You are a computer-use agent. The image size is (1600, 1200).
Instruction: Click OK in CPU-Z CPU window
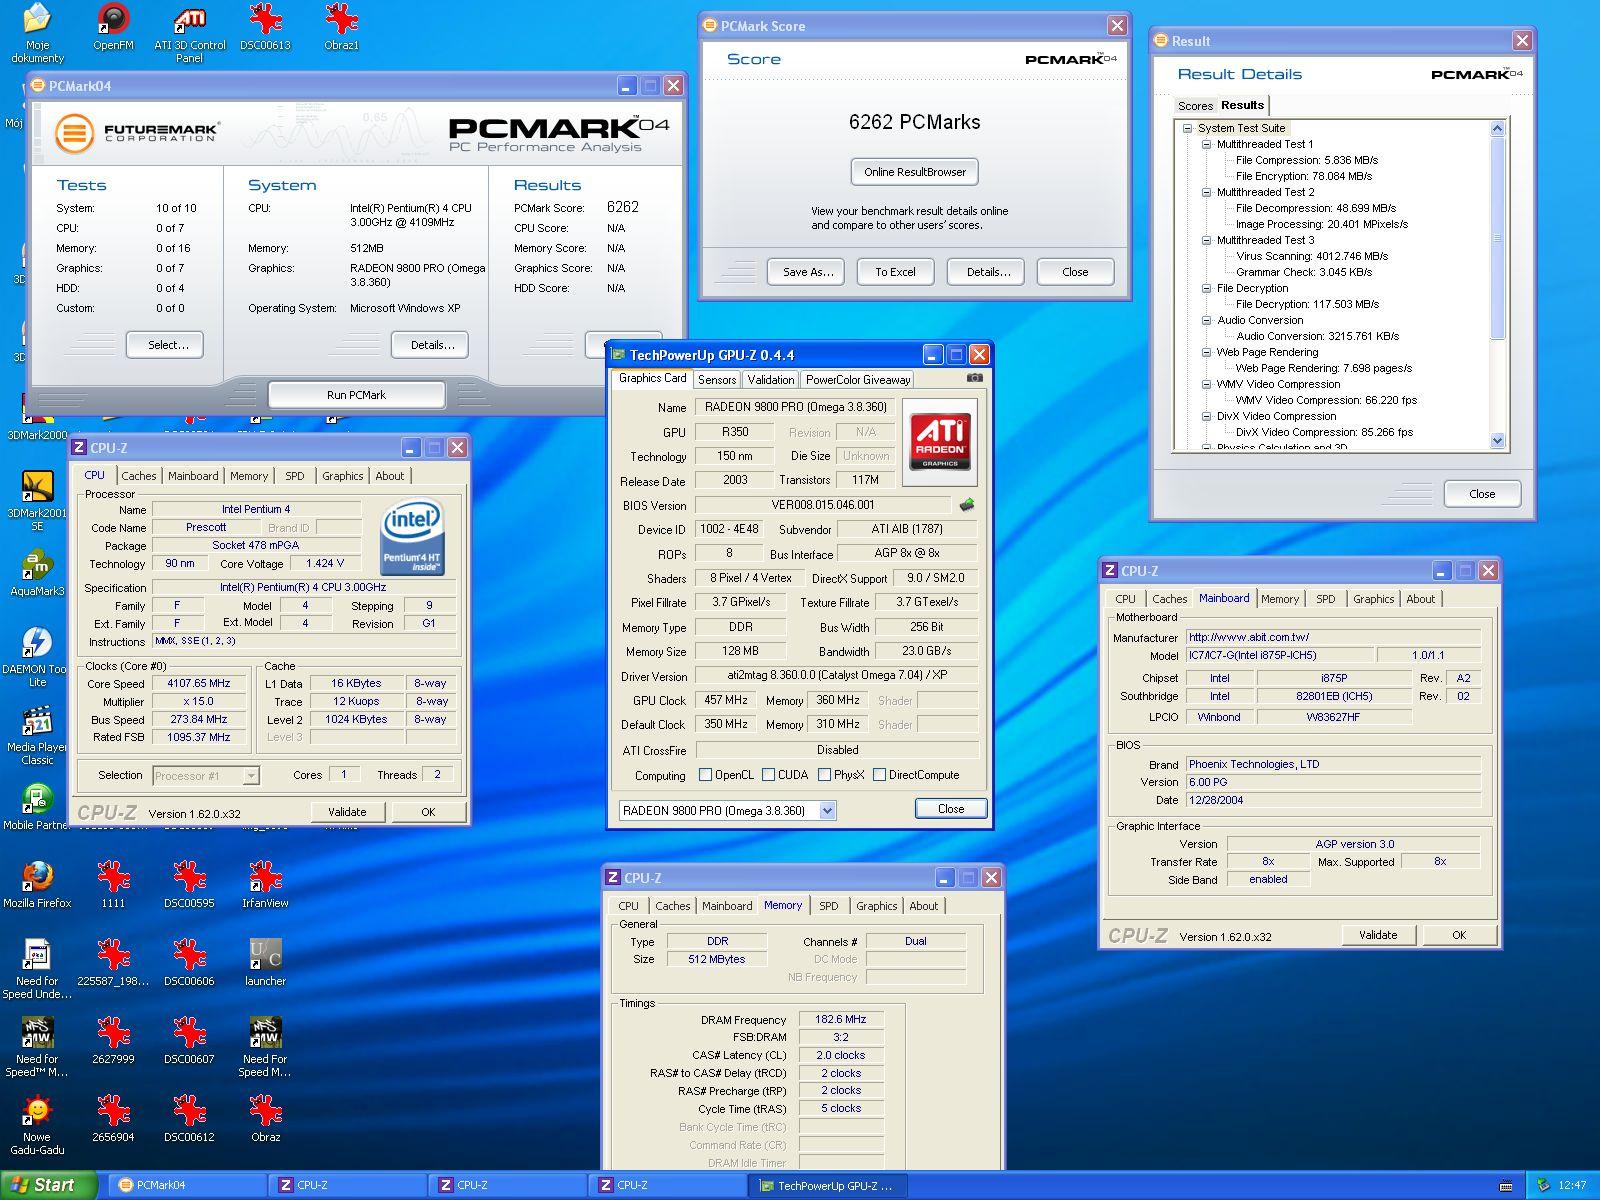428,812
